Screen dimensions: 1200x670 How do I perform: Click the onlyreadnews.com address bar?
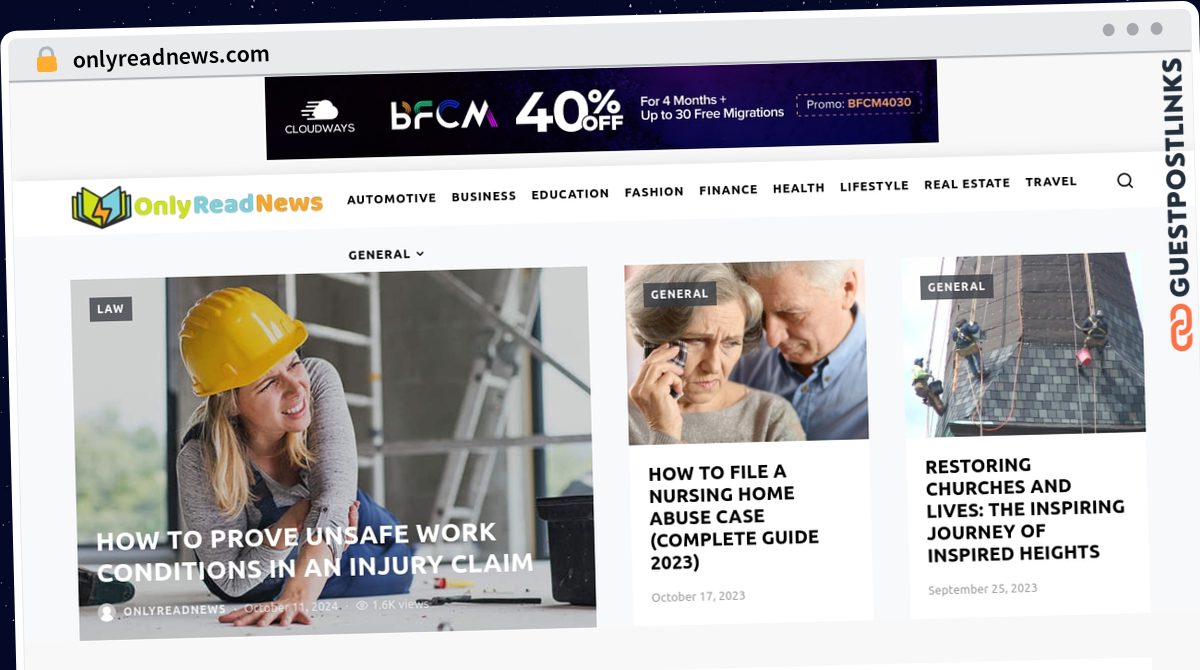(171, 57)
